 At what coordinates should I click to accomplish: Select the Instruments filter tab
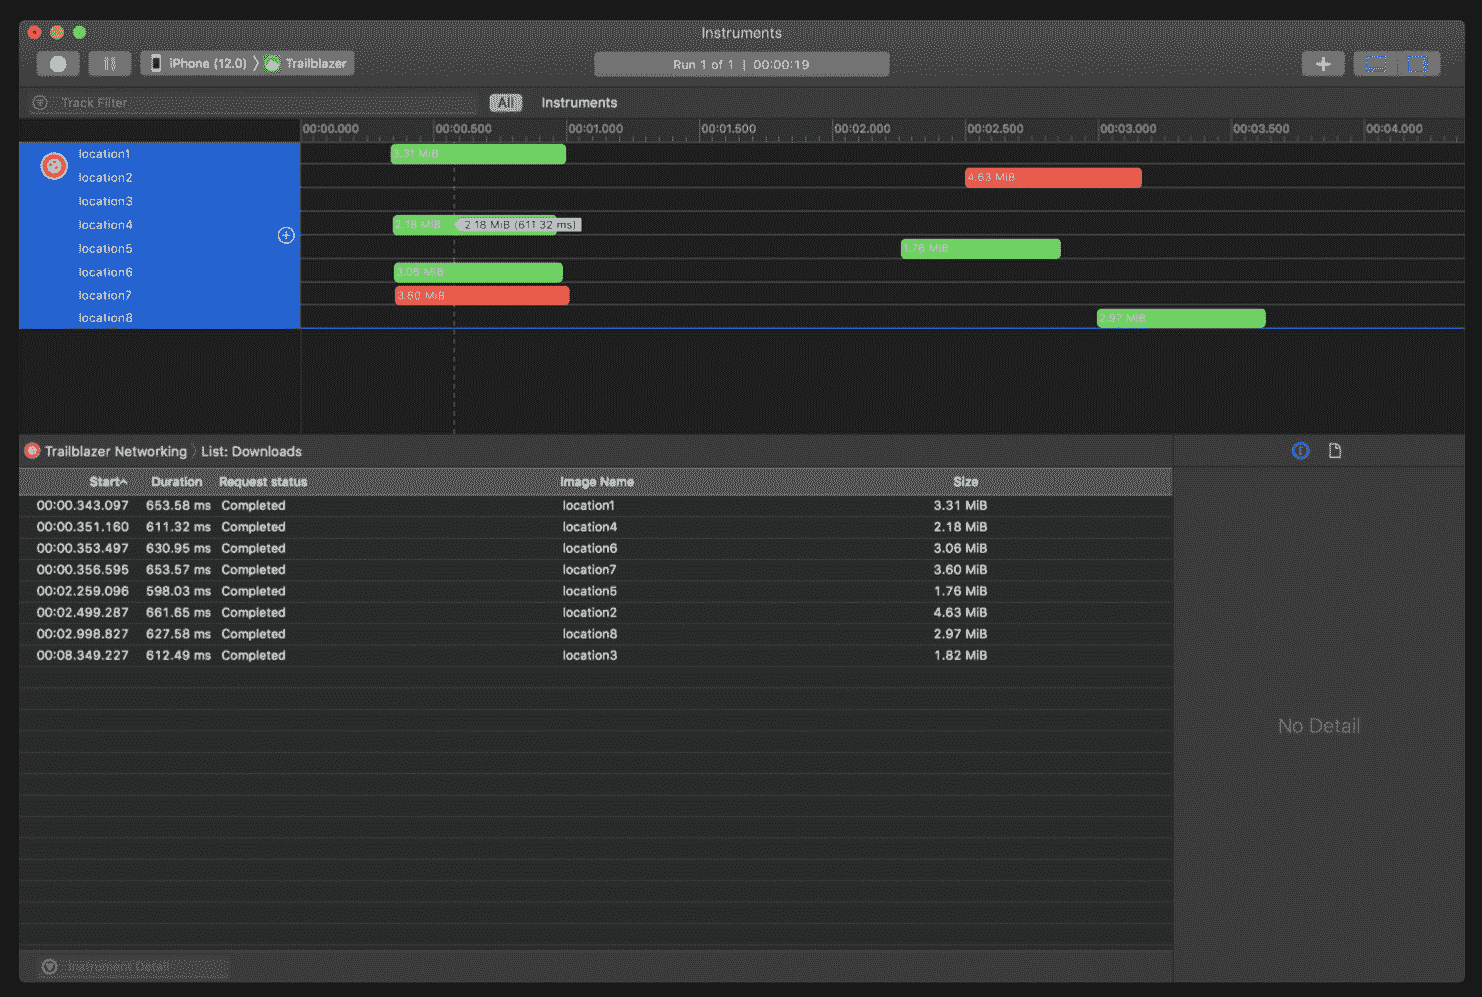[x=579, y=103]
